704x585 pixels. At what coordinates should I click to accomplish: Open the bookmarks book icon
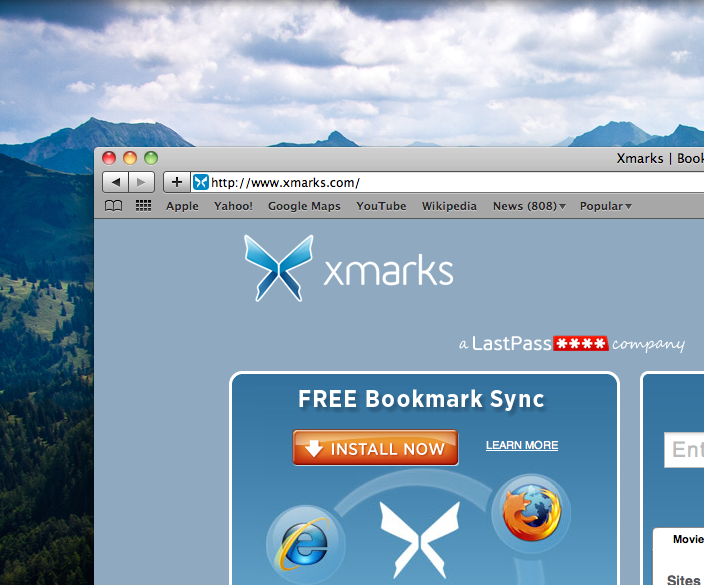point(113,206)
